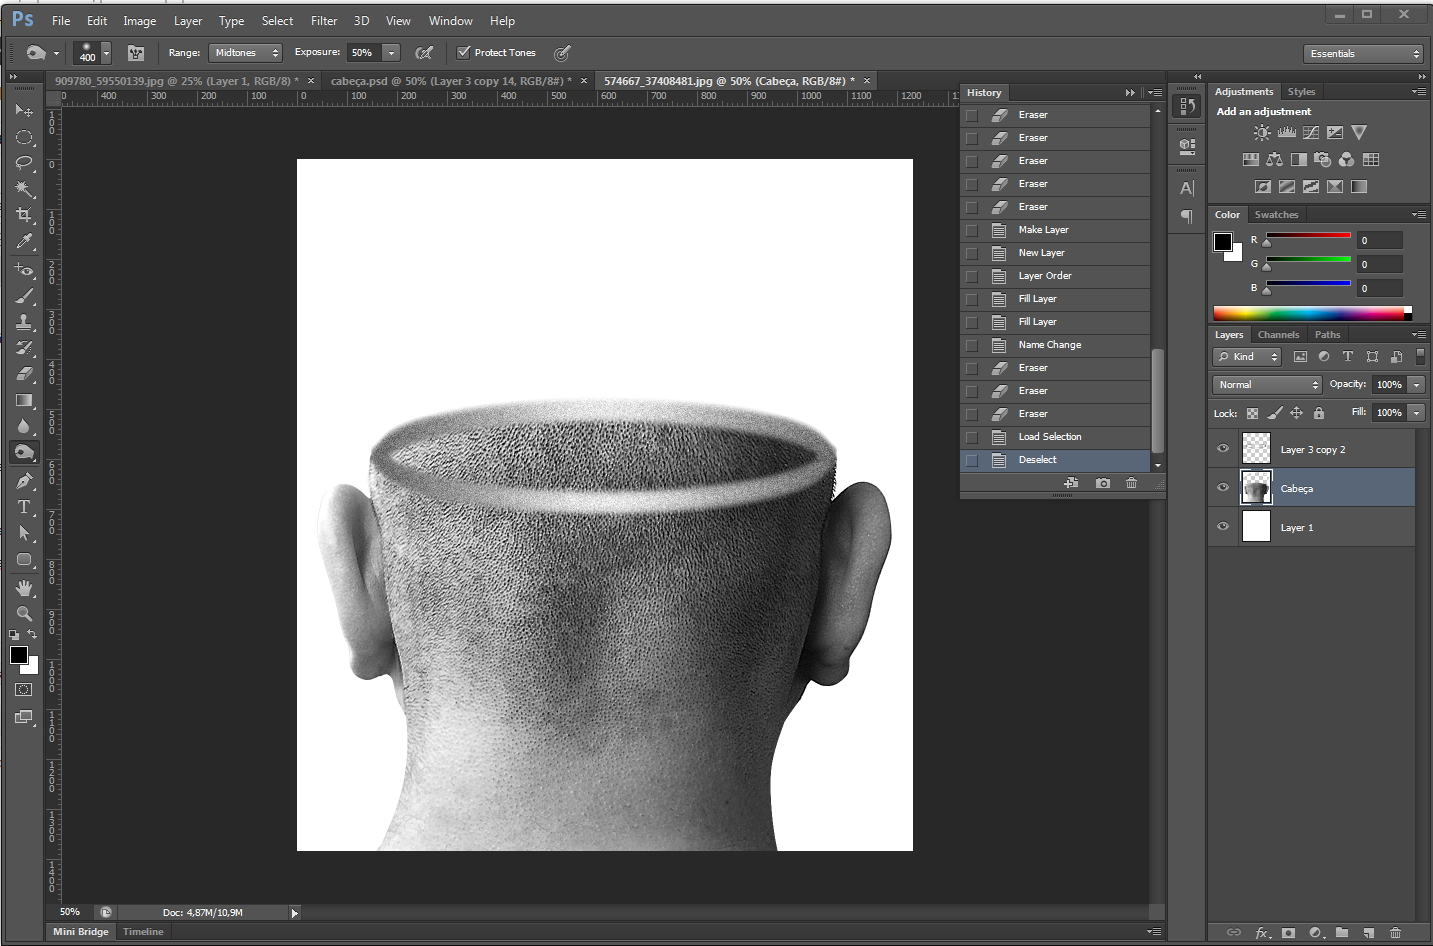Open the Range dropdown set to Midtones
The height and width of the screenshot is (946, 1433).
point(246,53)
